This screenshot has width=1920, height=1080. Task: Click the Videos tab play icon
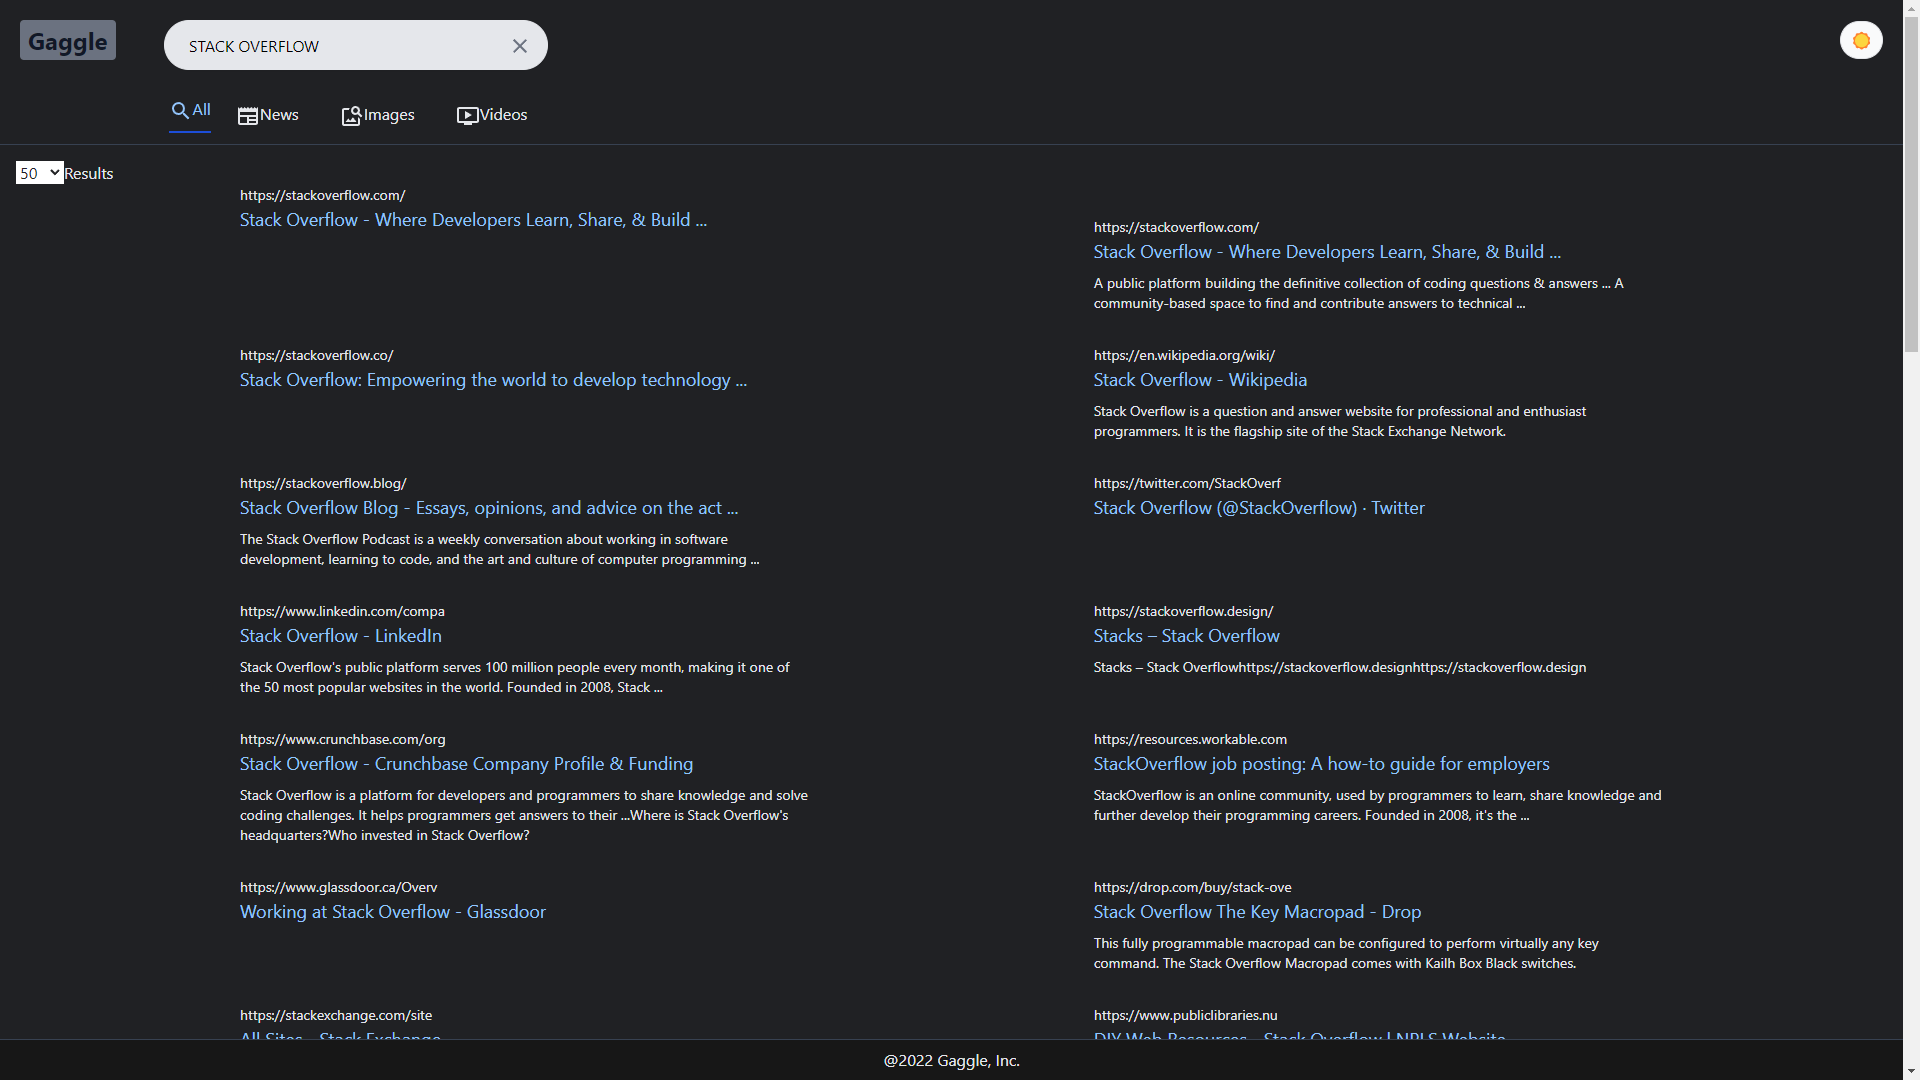pos(467,116)
